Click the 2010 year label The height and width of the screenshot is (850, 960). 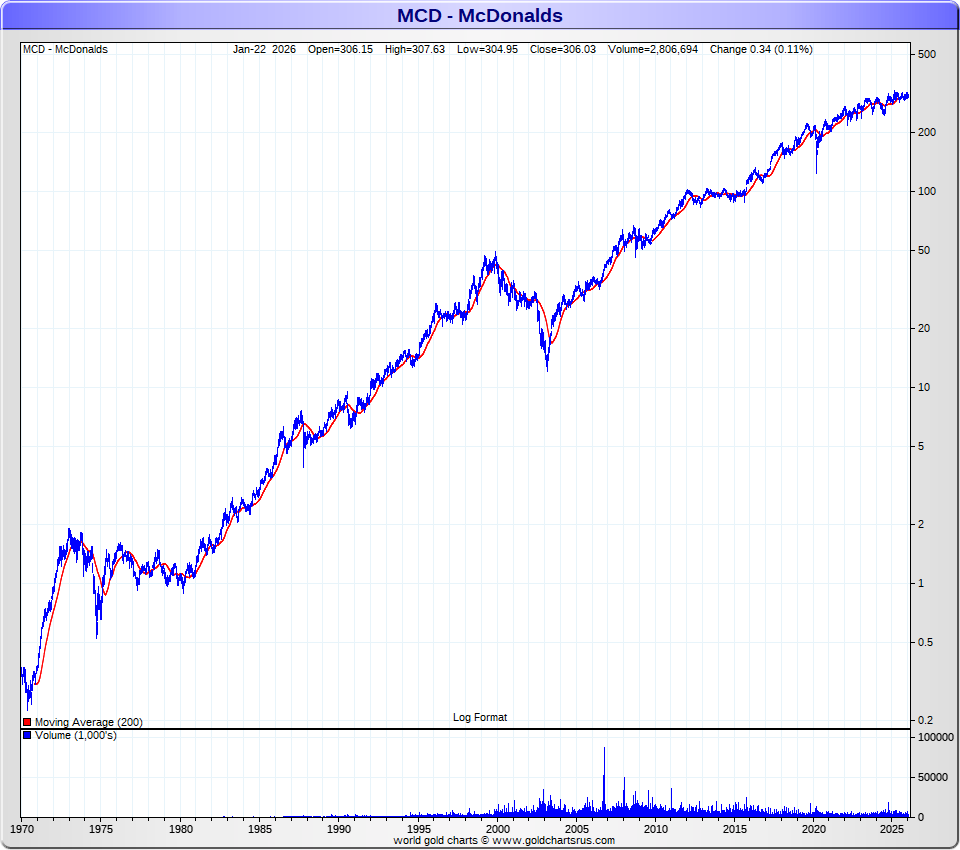[656, 829]
